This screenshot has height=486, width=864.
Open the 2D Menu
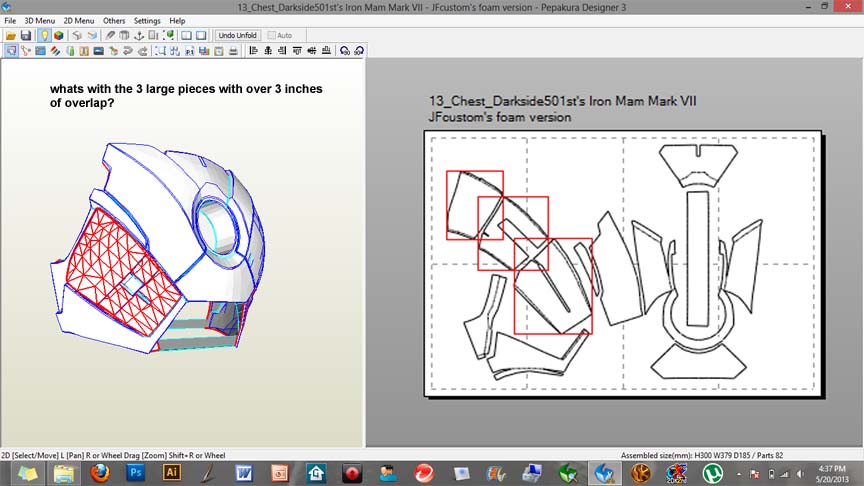coord(79,20)
